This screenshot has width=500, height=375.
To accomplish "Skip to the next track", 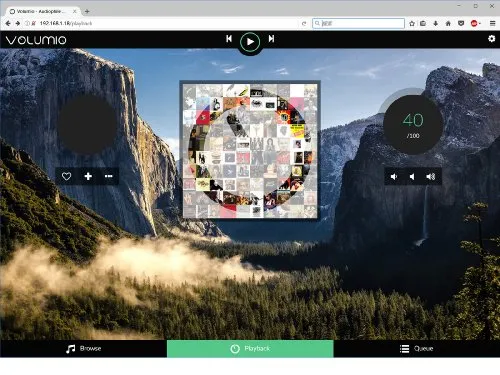I will coord(271,39).
